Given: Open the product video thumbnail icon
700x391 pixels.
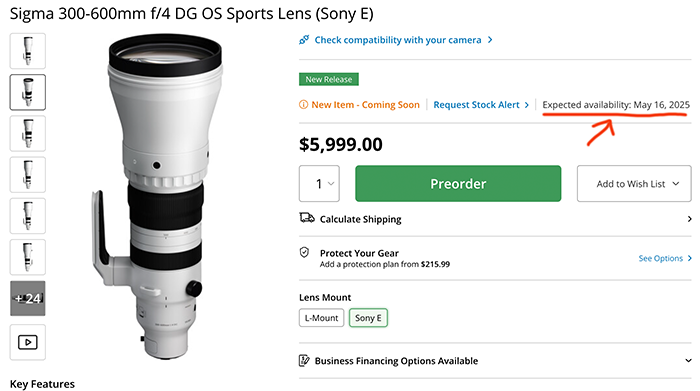Looking at the screenshot, I should 28,342.
